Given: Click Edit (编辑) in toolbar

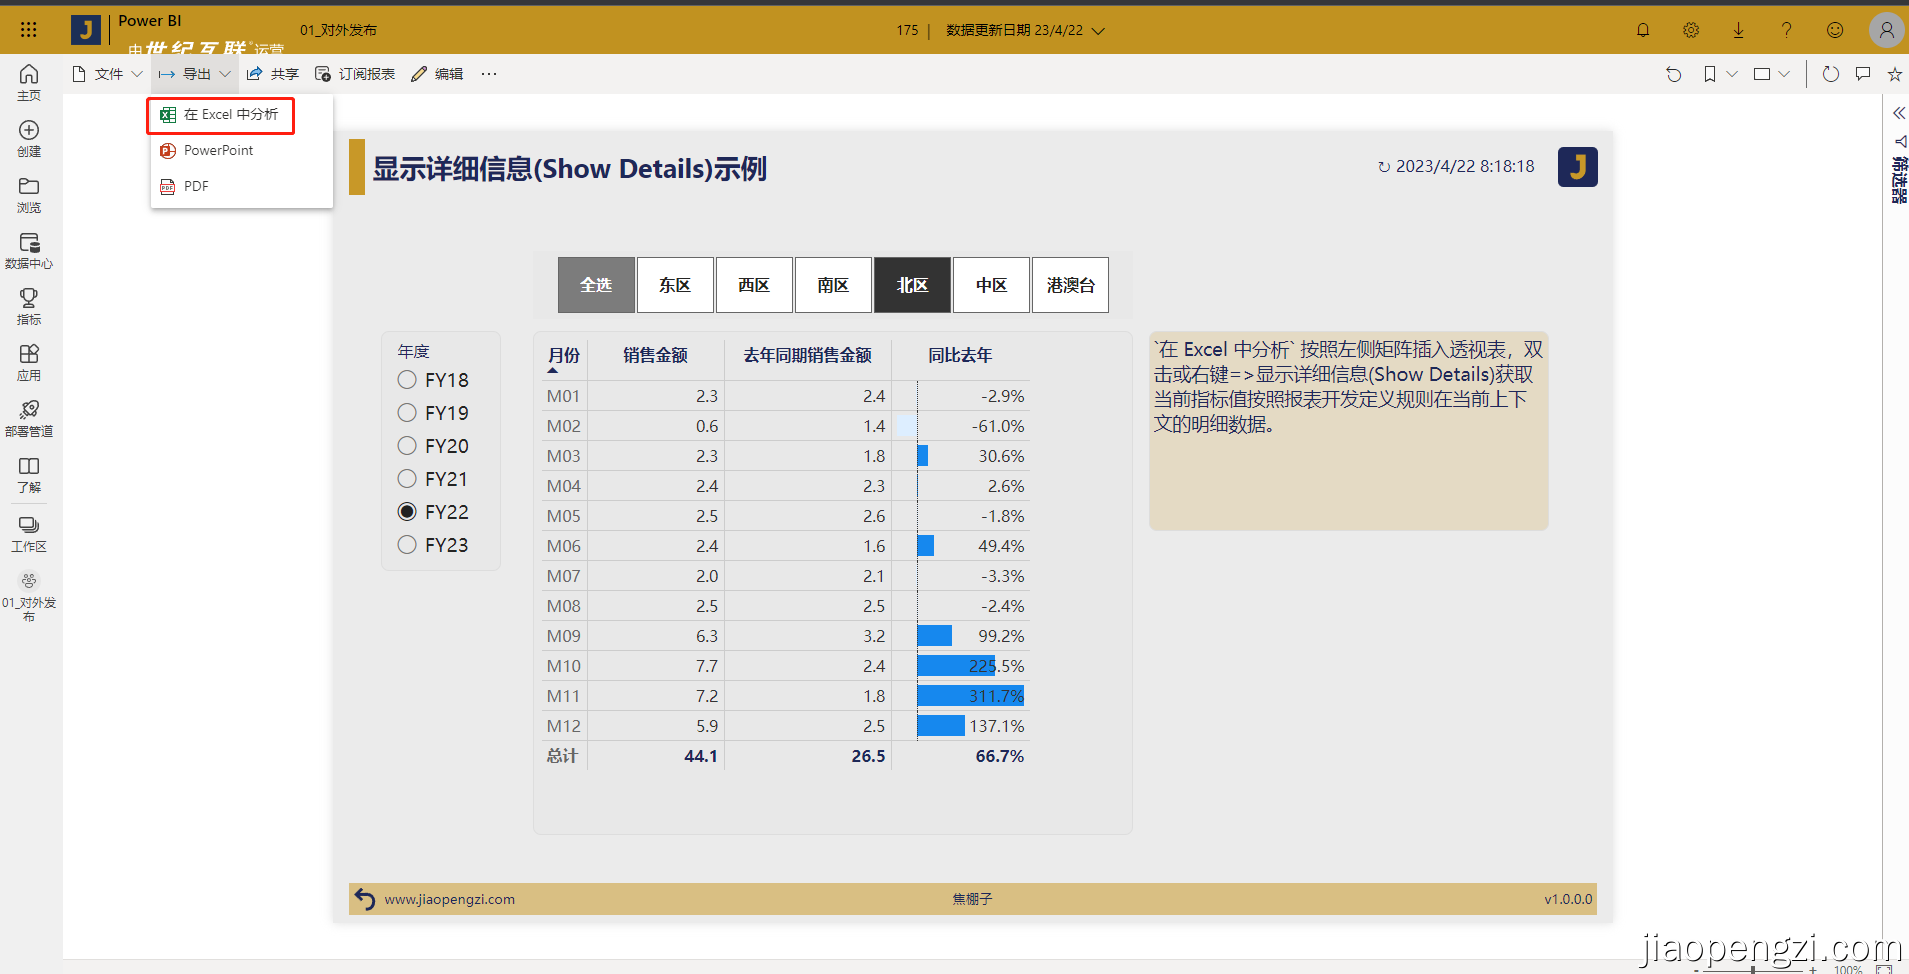Looking at the screenshot, I should (438, 74).
